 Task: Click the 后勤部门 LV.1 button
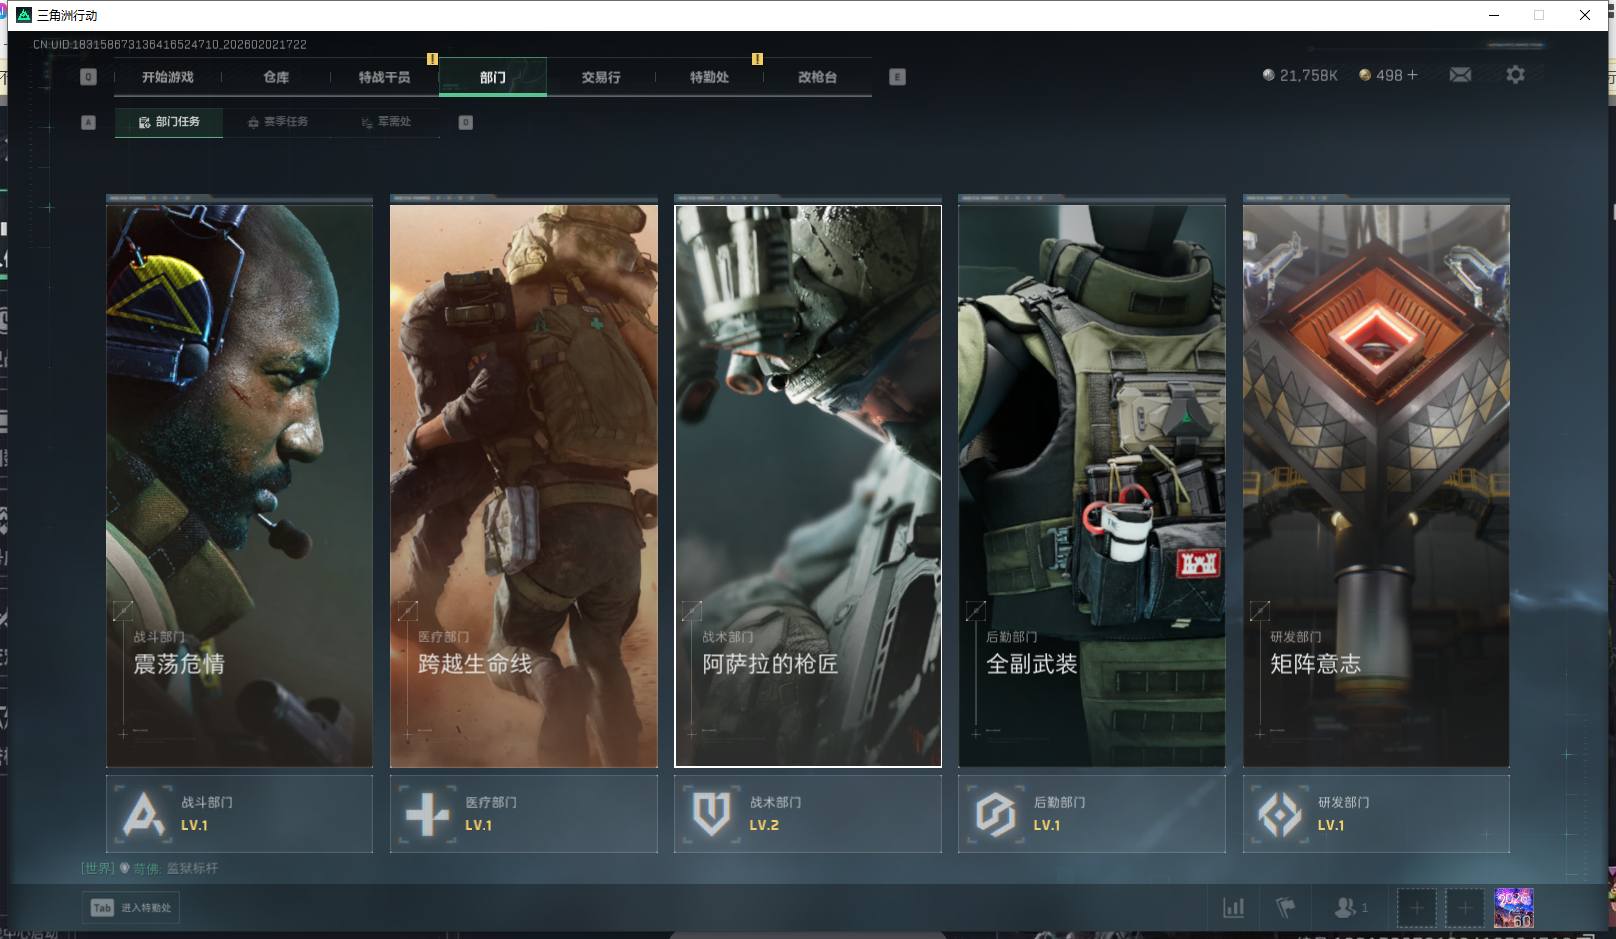pos(1091,814)
